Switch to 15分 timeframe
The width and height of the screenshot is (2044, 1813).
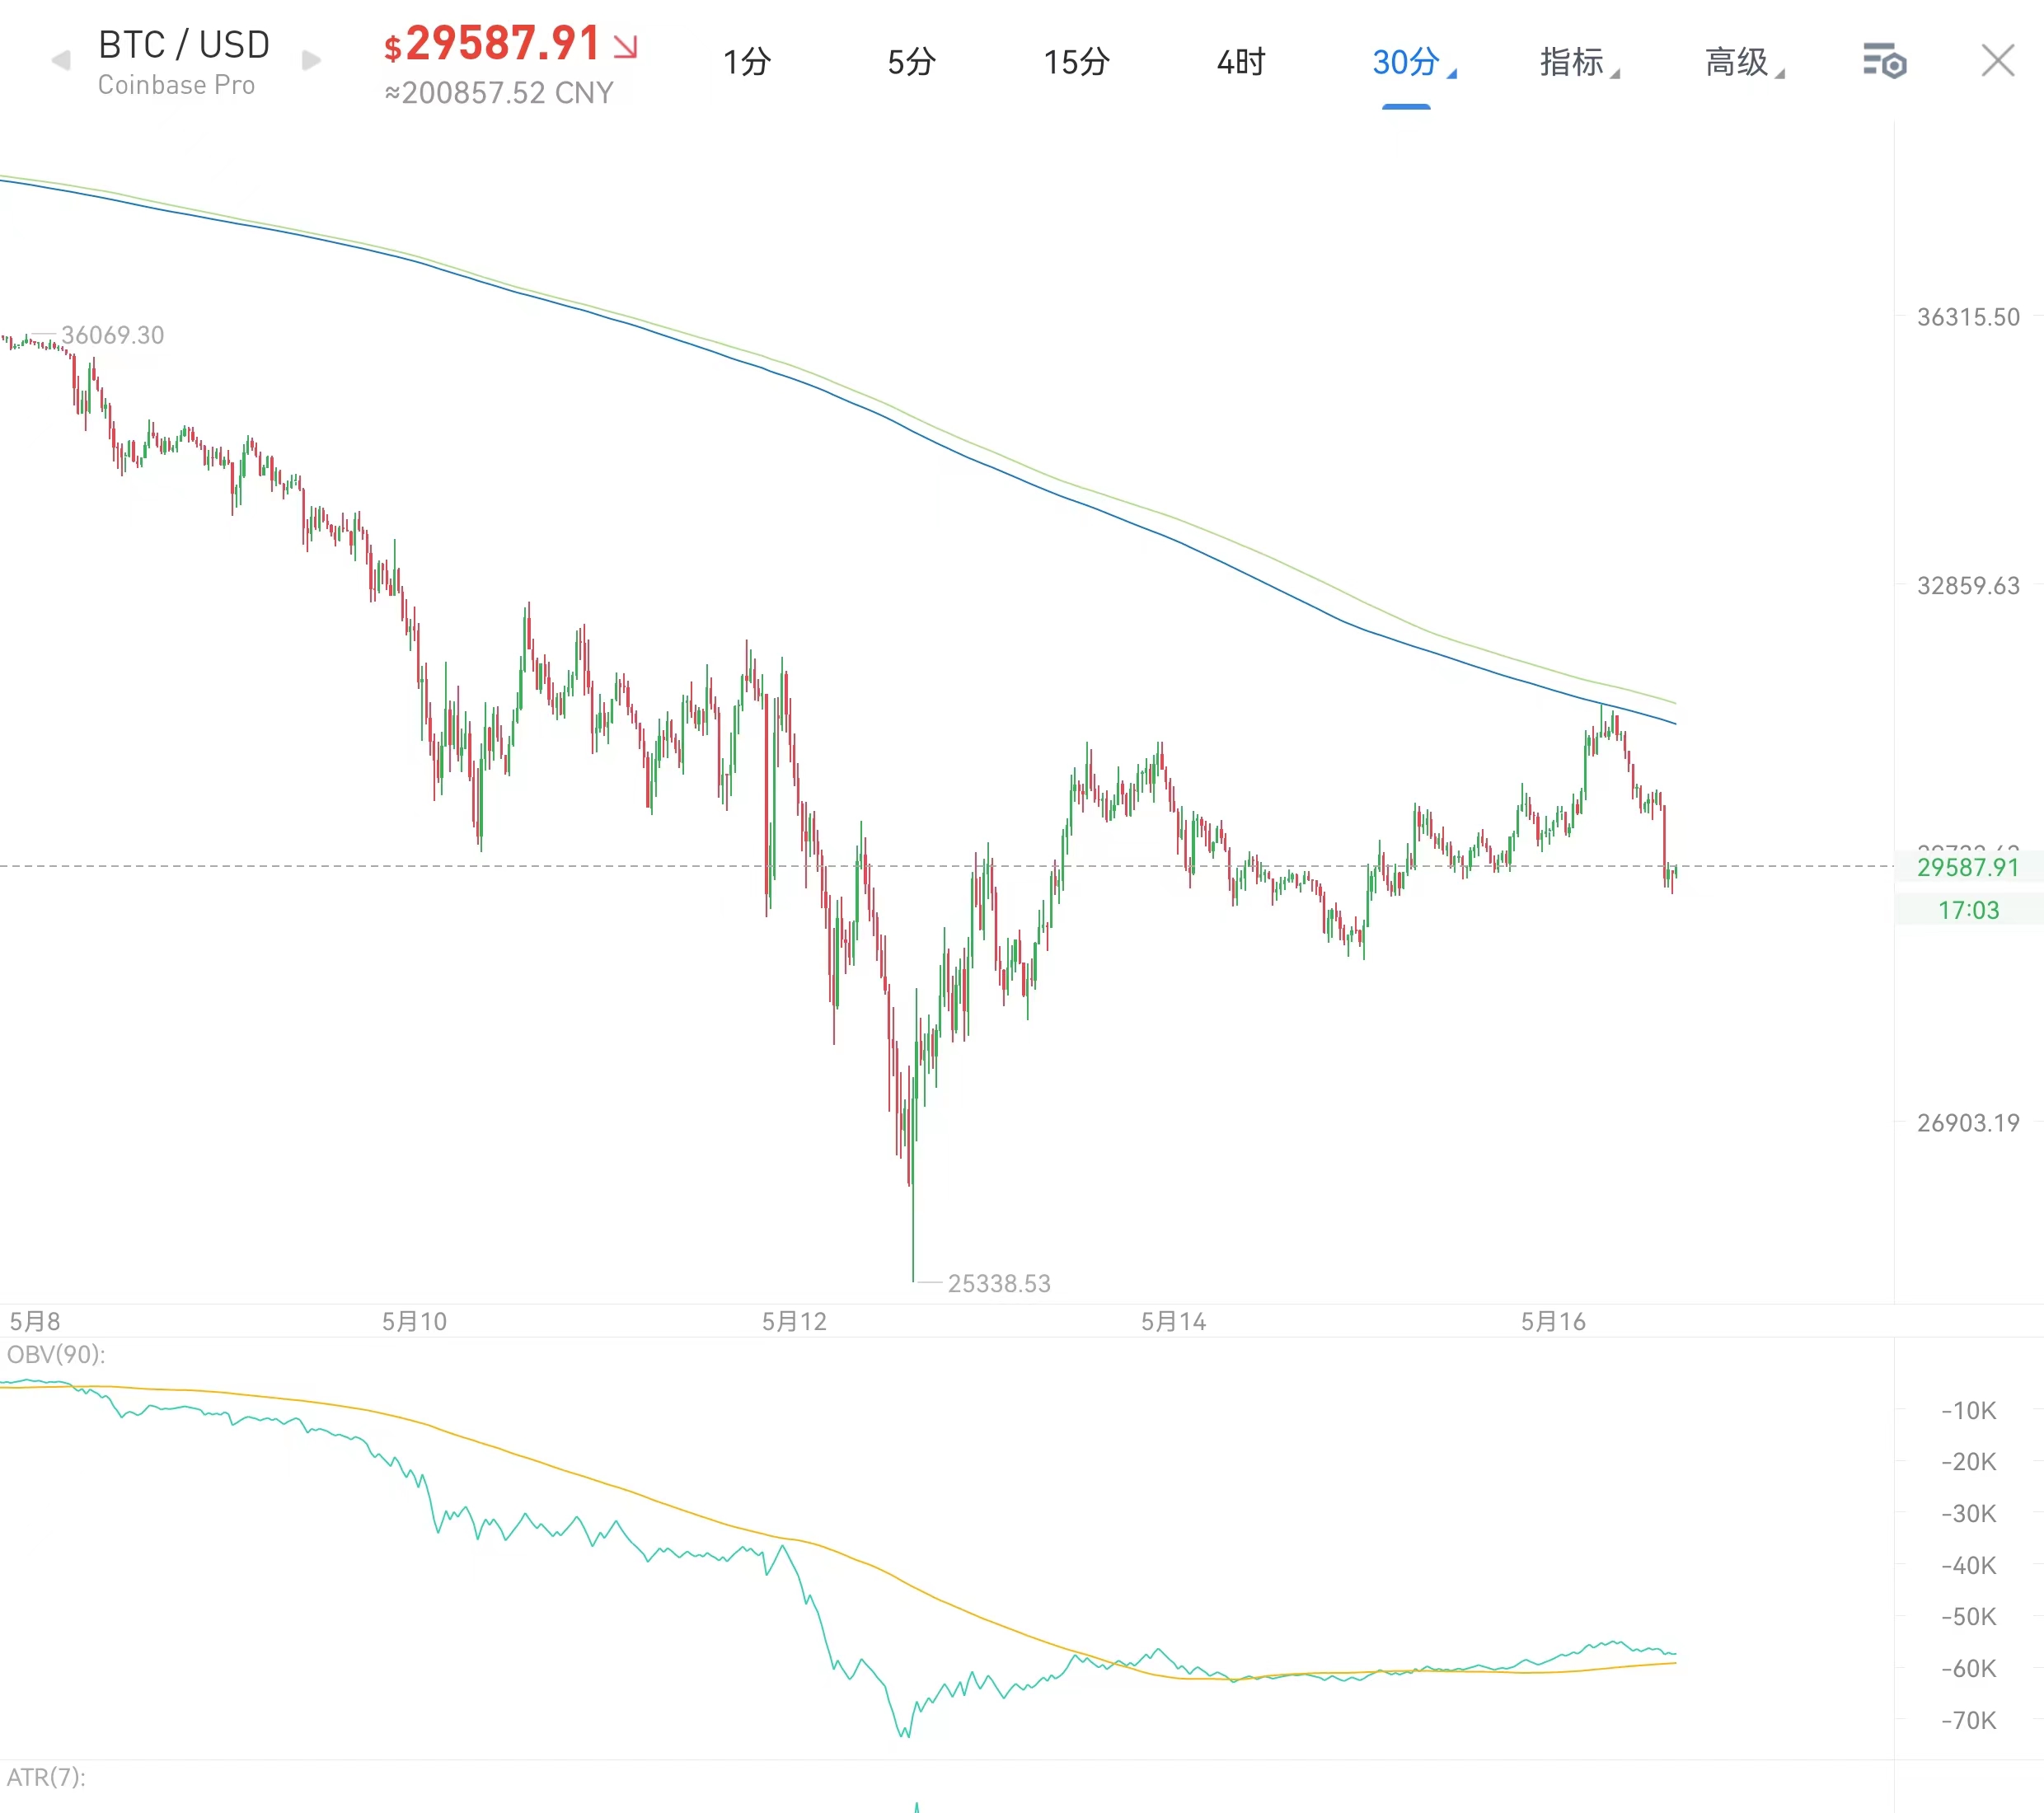coord(1076,62)
